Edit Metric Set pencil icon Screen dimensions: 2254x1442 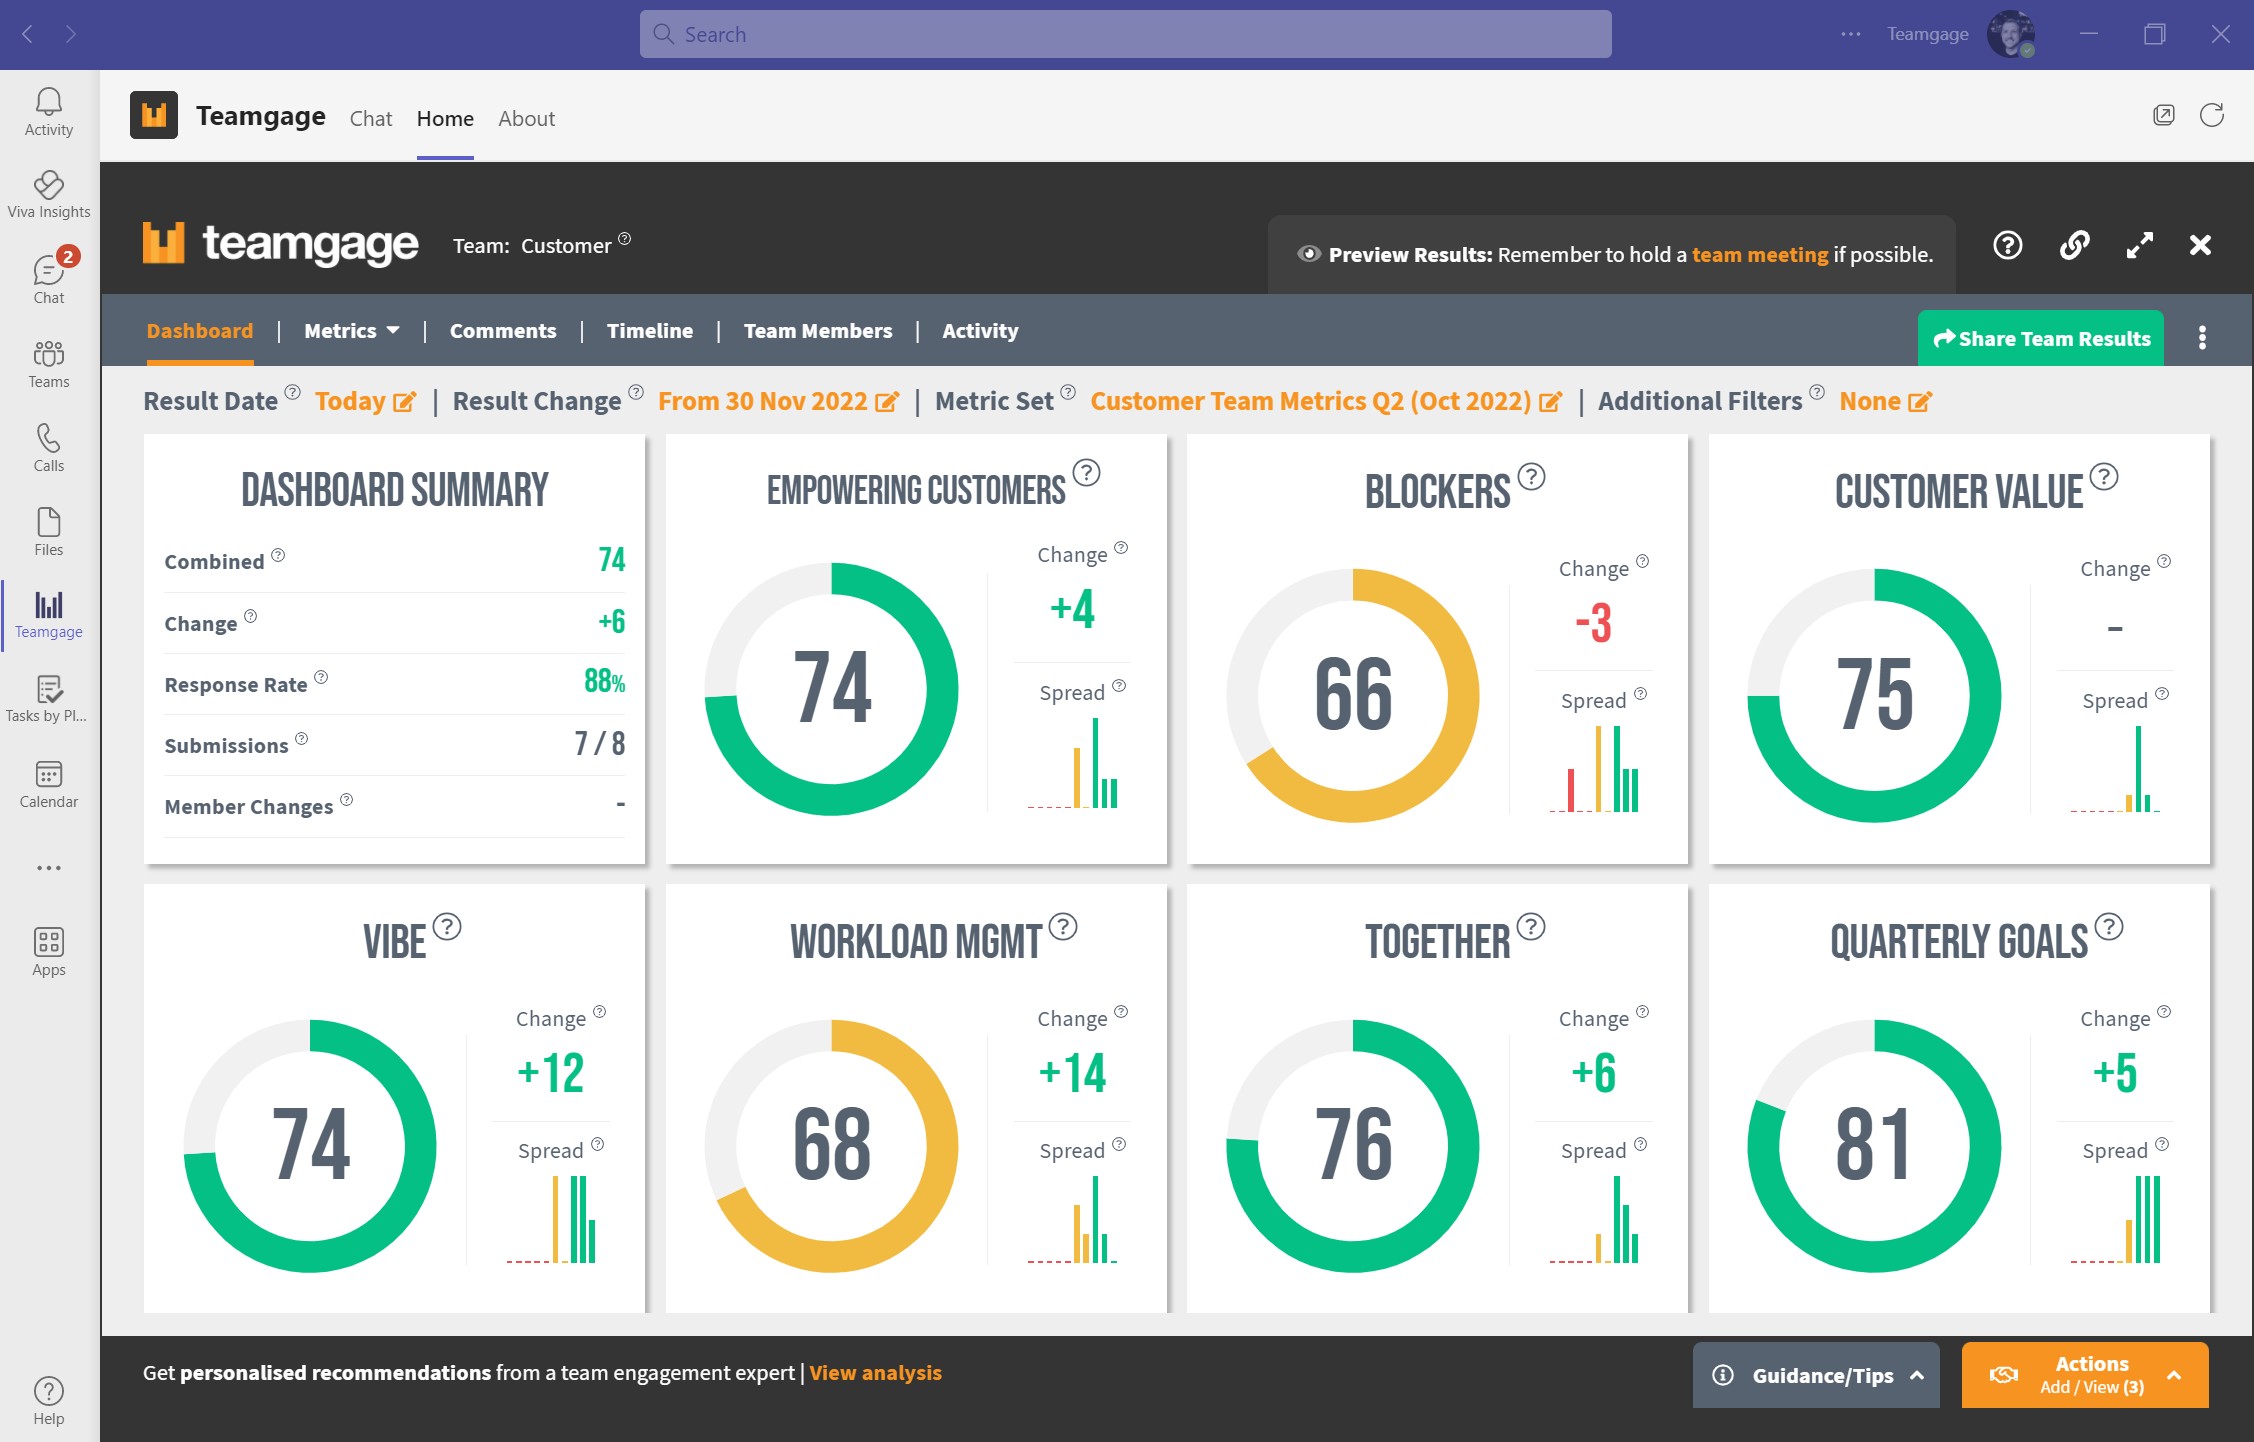[x=1550, y=402]
